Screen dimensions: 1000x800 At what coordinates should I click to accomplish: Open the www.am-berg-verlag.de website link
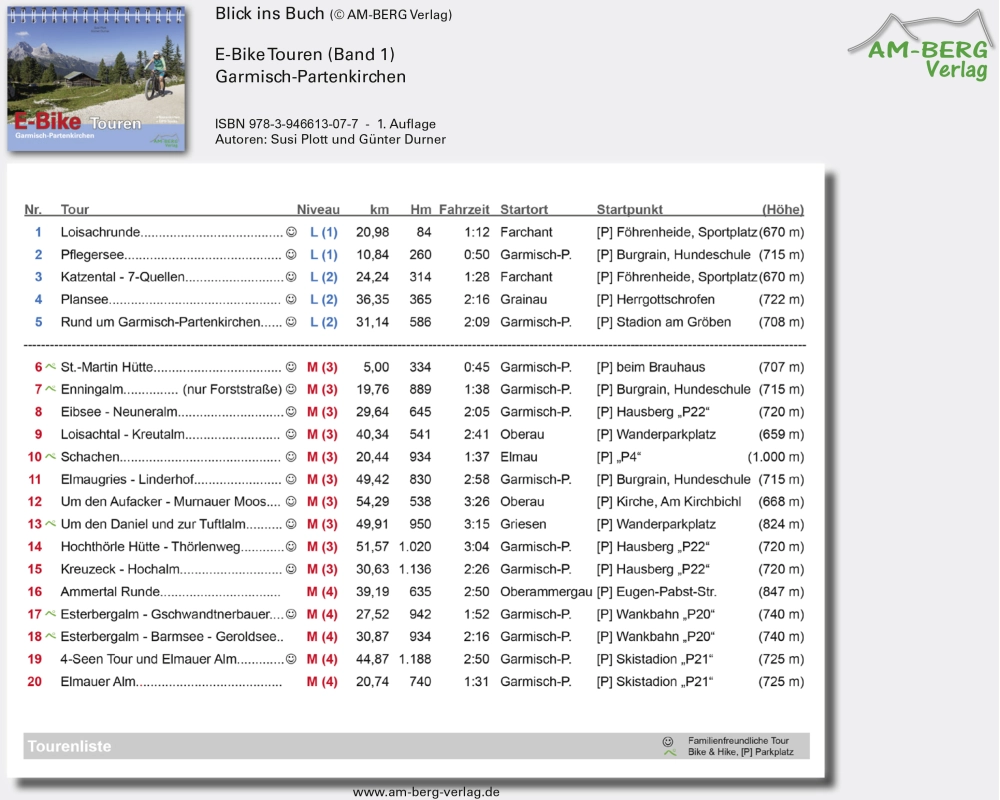point(426,791)
